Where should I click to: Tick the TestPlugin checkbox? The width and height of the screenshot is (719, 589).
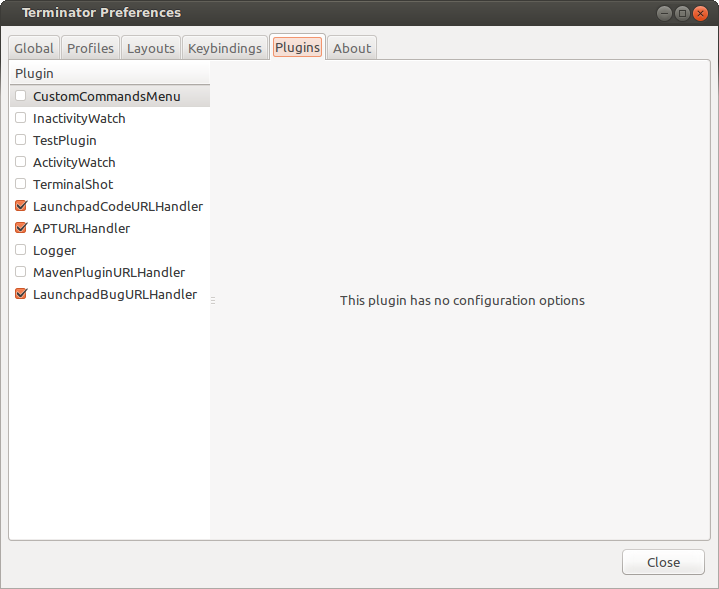click(21, 140)
